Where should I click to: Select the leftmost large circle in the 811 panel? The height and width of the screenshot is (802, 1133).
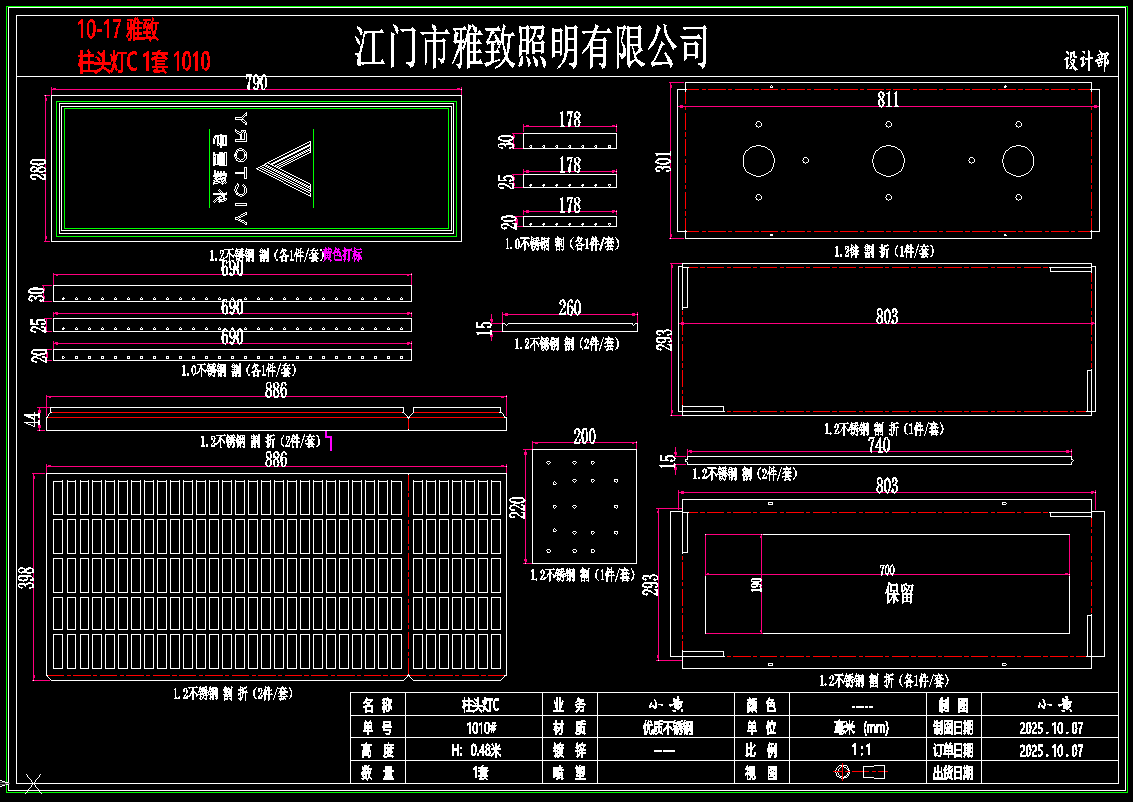coord(758,160)
